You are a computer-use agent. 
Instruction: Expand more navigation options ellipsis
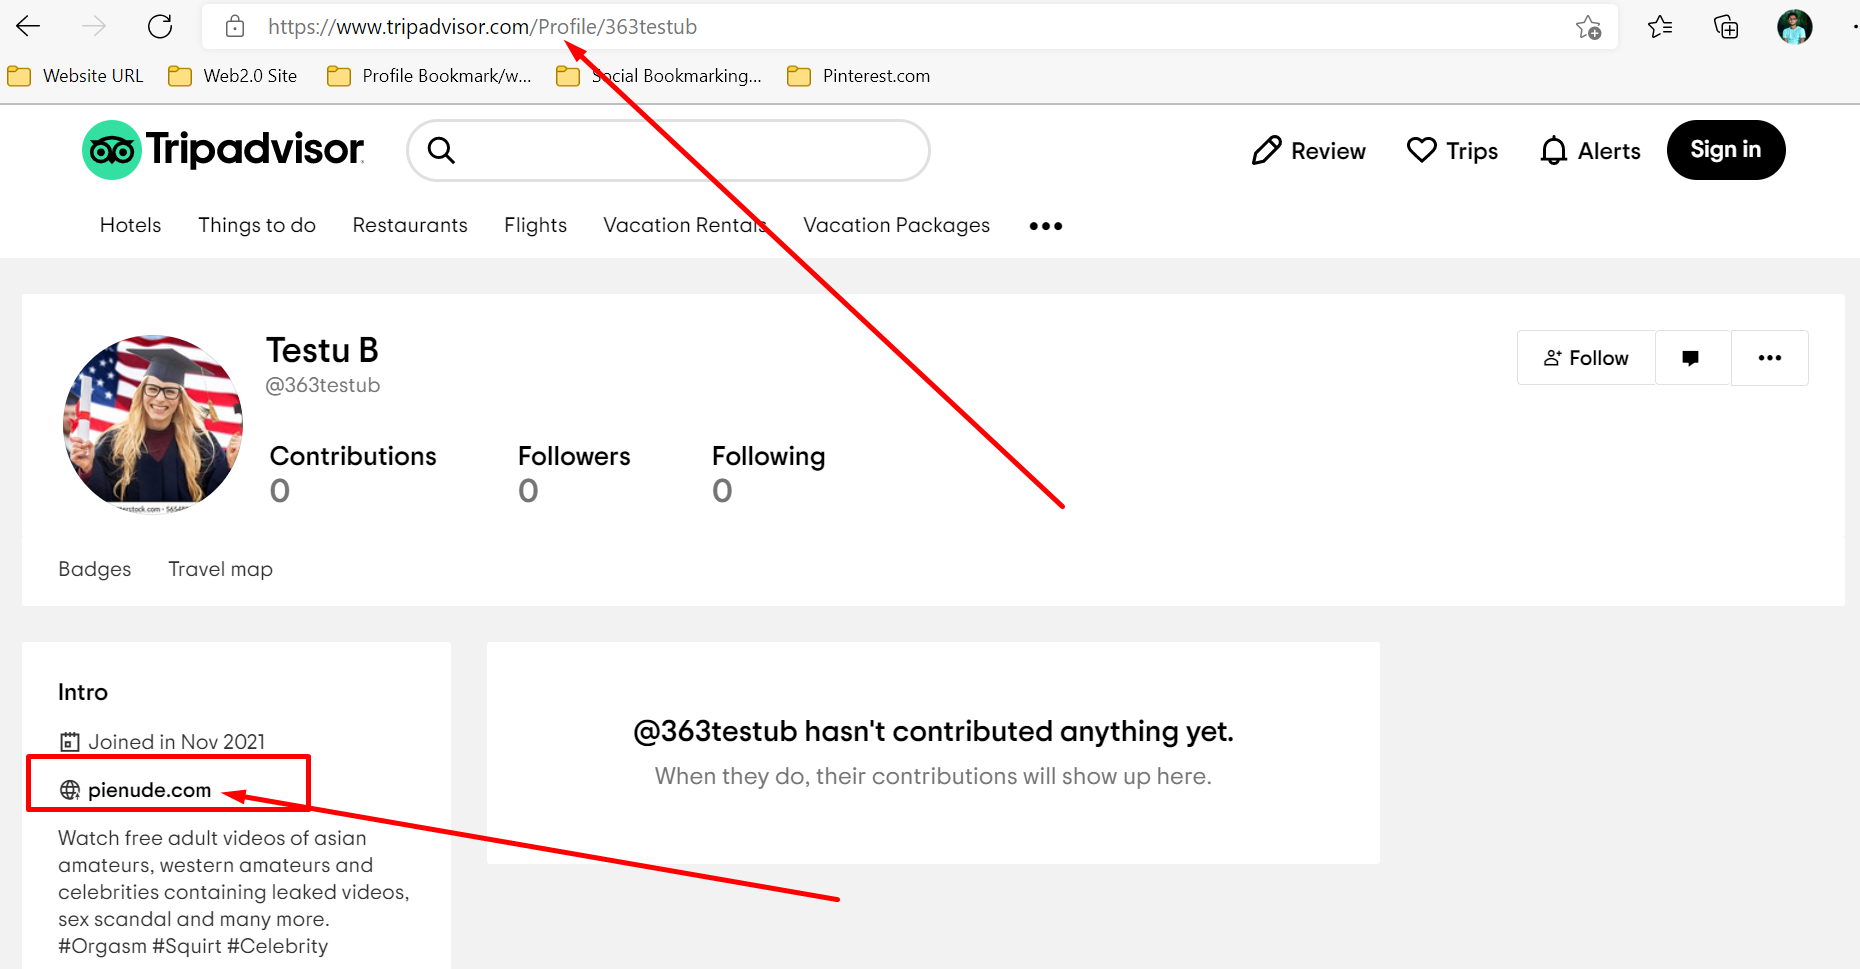(x=1046, y=226)
